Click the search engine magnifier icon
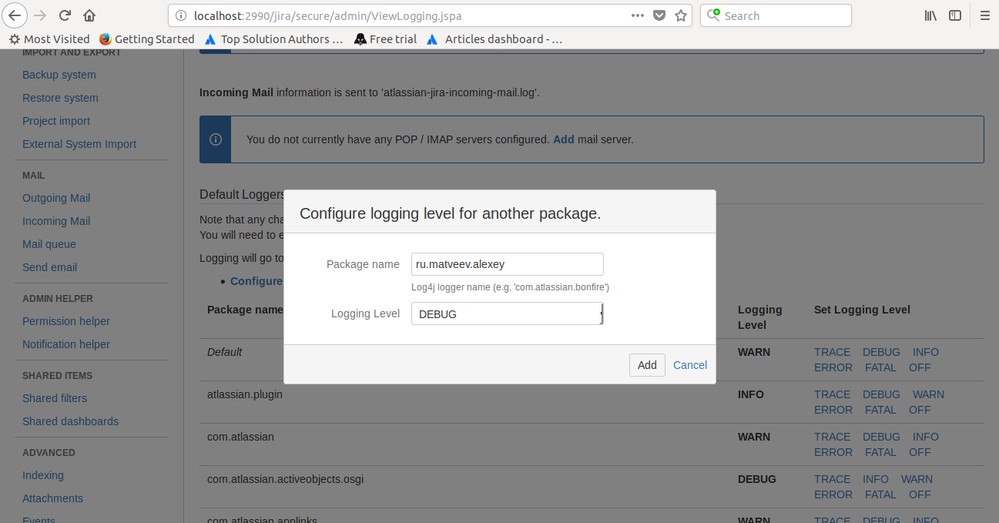This screenshot has width=999, height=523. 714,15
